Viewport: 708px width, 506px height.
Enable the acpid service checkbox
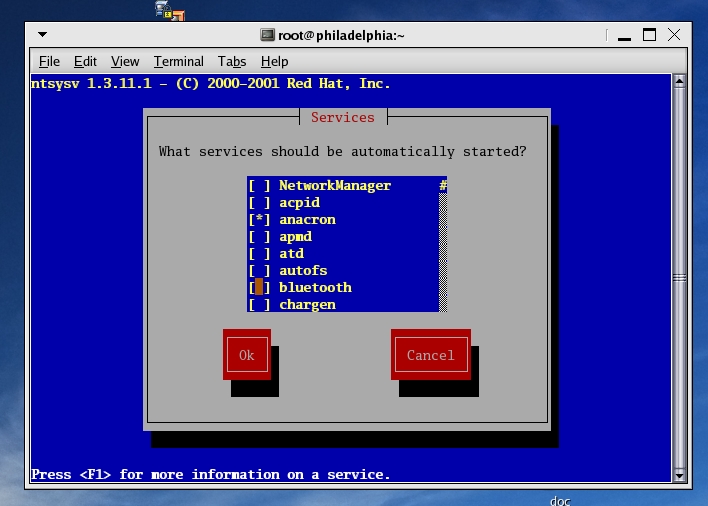click(x=259, y=203)
